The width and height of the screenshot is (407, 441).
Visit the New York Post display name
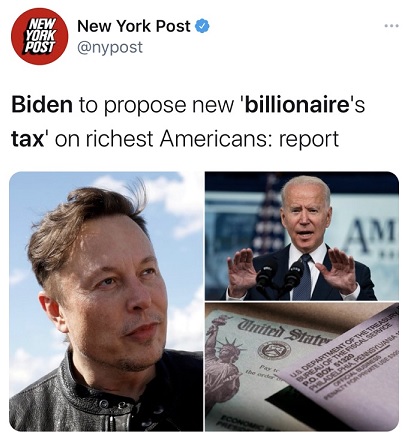[134, 26]
